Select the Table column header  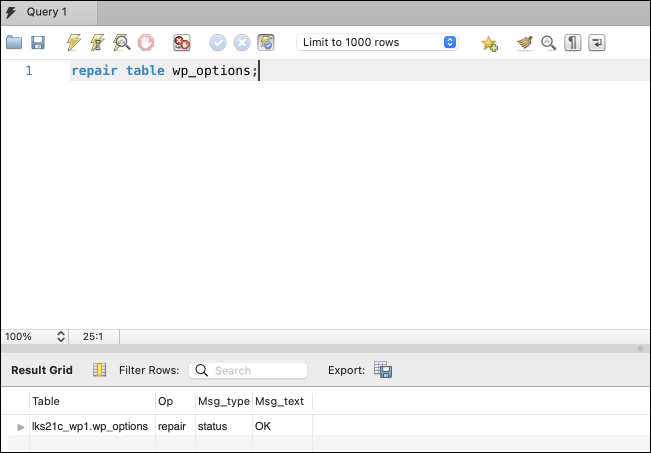click(92, 401)
